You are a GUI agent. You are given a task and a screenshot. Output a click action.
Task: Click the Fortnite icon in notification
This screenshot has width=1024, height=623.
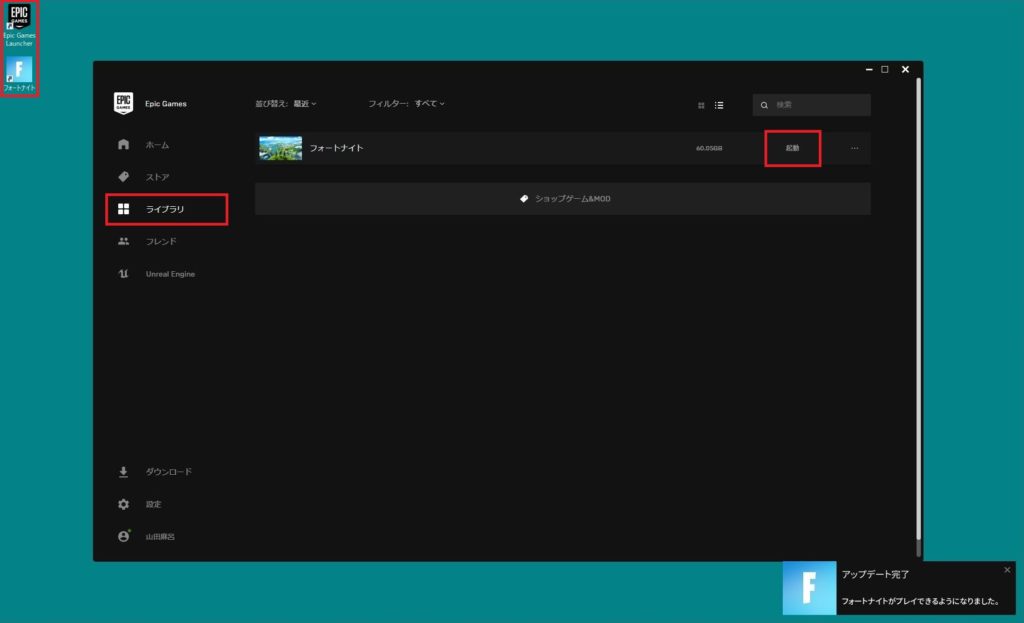[x=809, y=588]
